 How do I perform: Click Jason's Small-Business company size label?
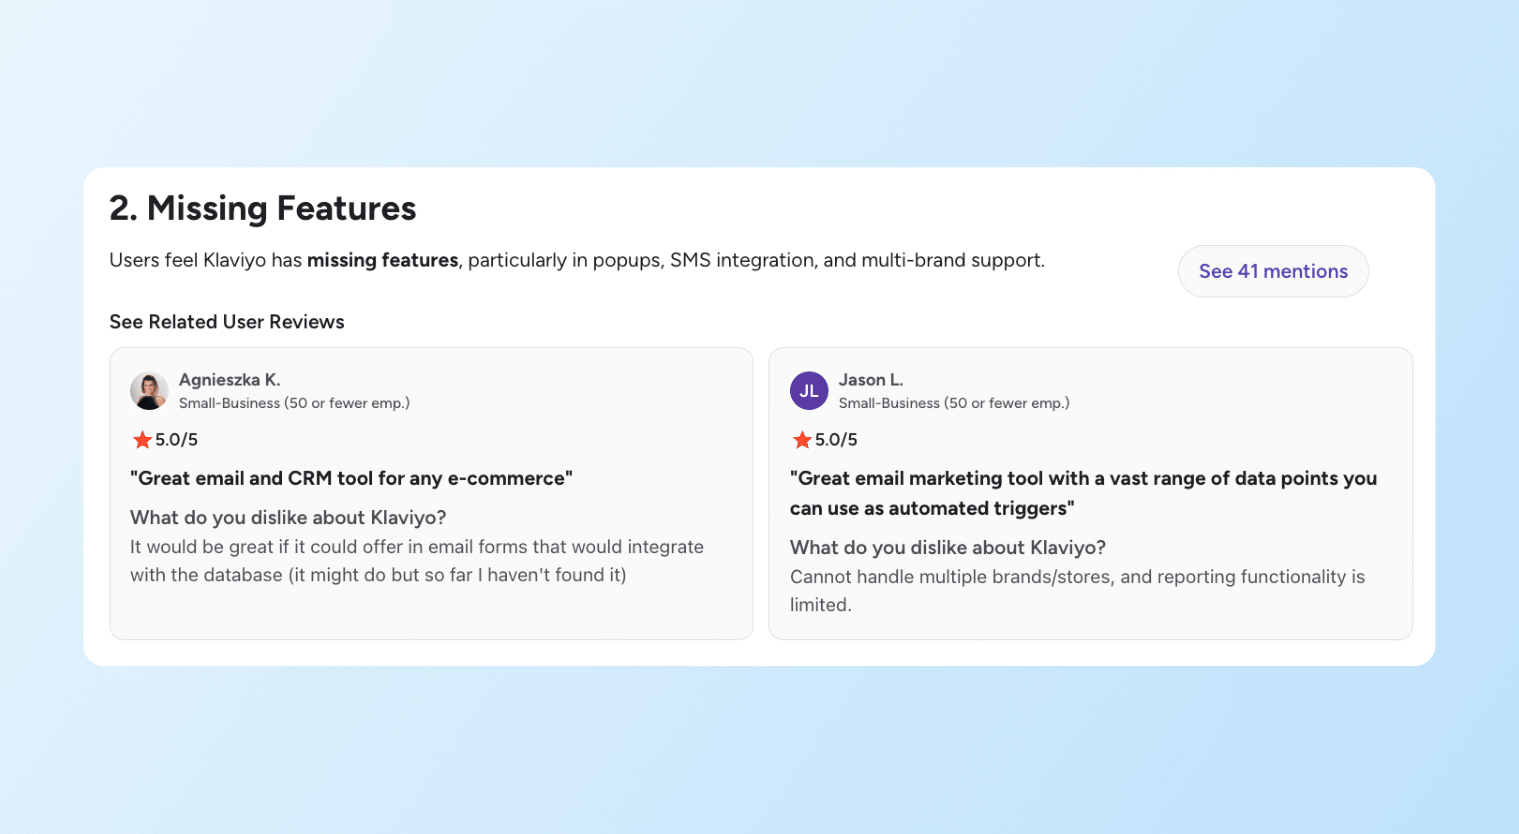[x=954, y=403]
